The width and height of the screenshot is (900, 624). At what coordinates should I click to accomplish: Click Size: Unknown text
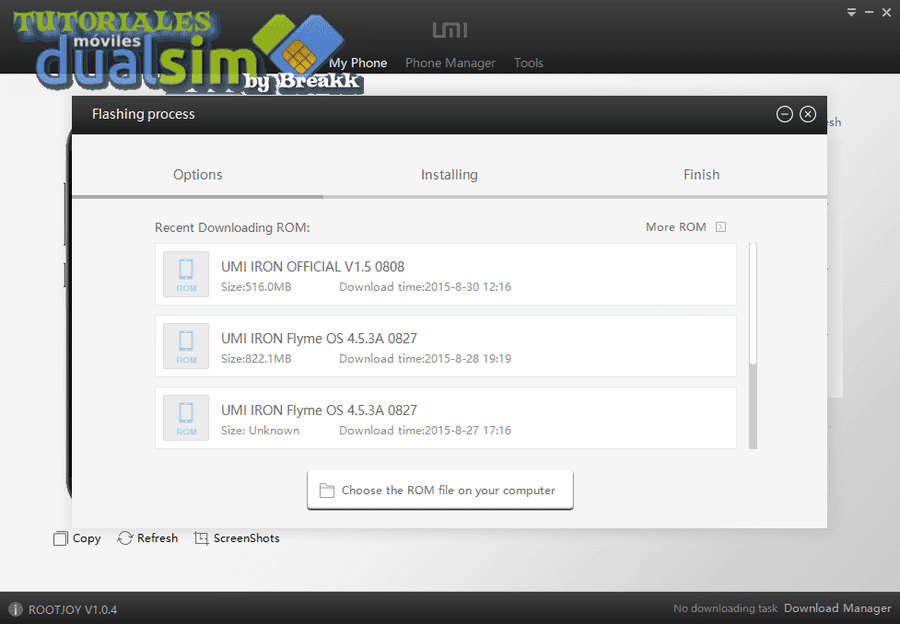tap(260, 431)
